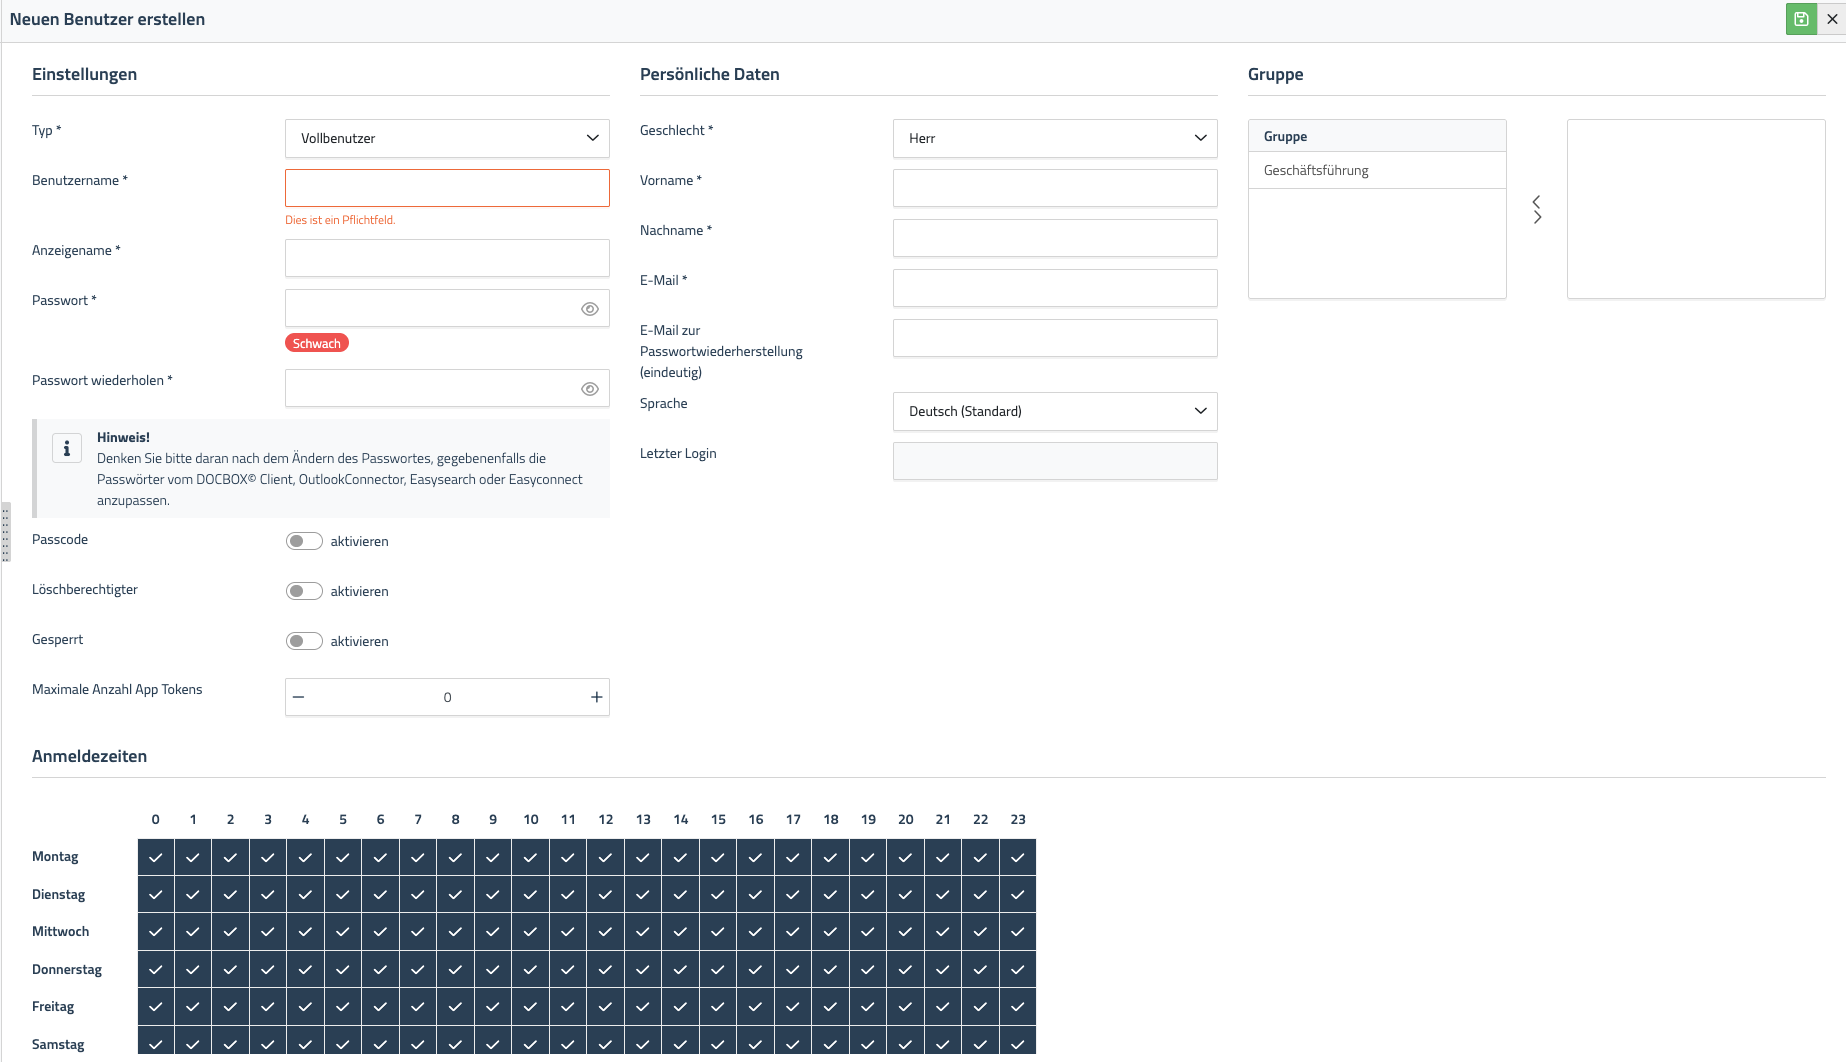Screen dimensions: 1846x1062
Task: Click the left arrow between group lists
Action: coord(1537,202)
